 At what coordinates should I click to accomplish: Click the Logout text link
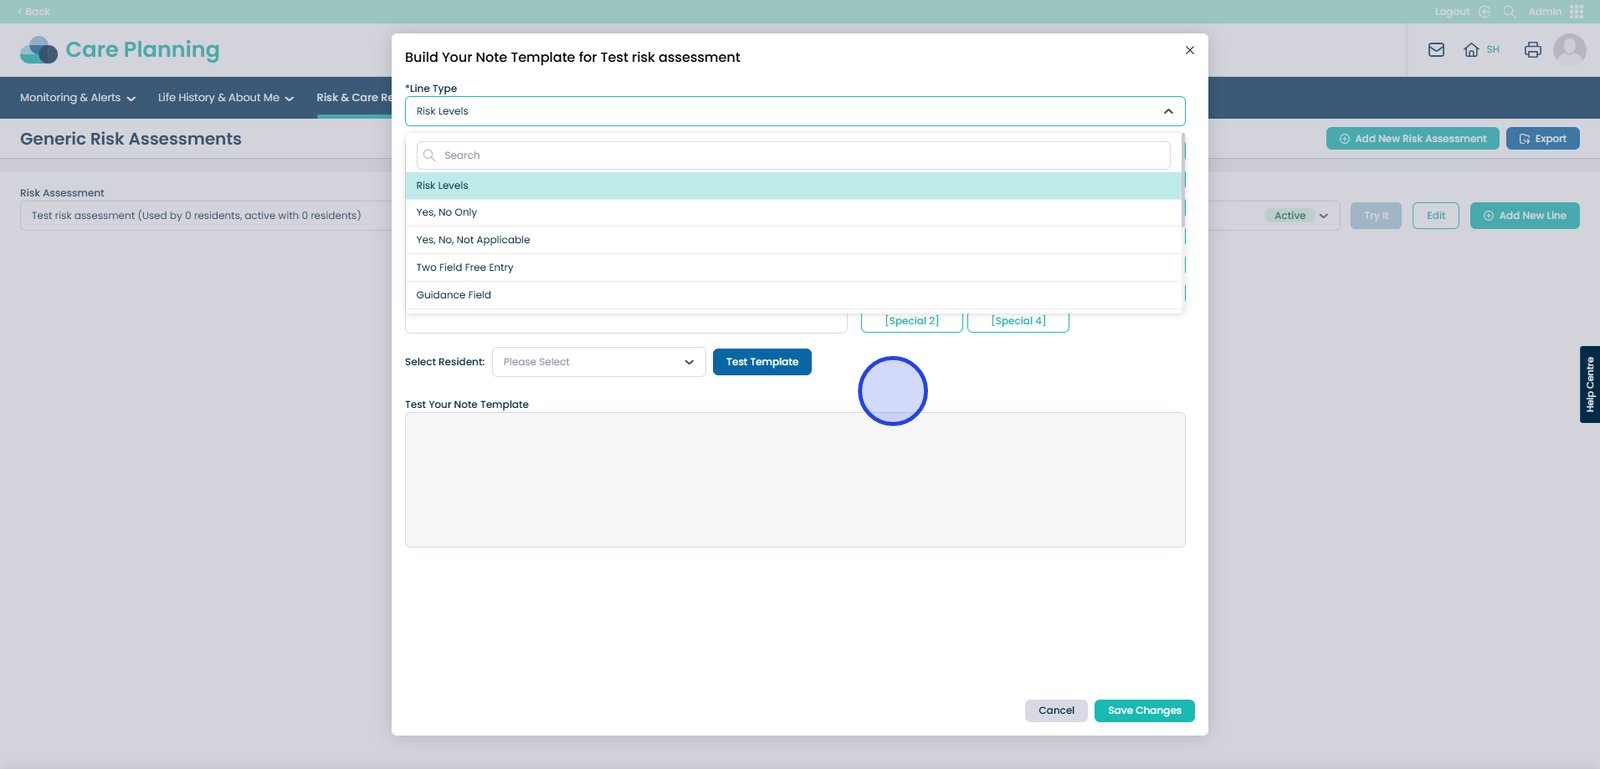click(1452, 12)
